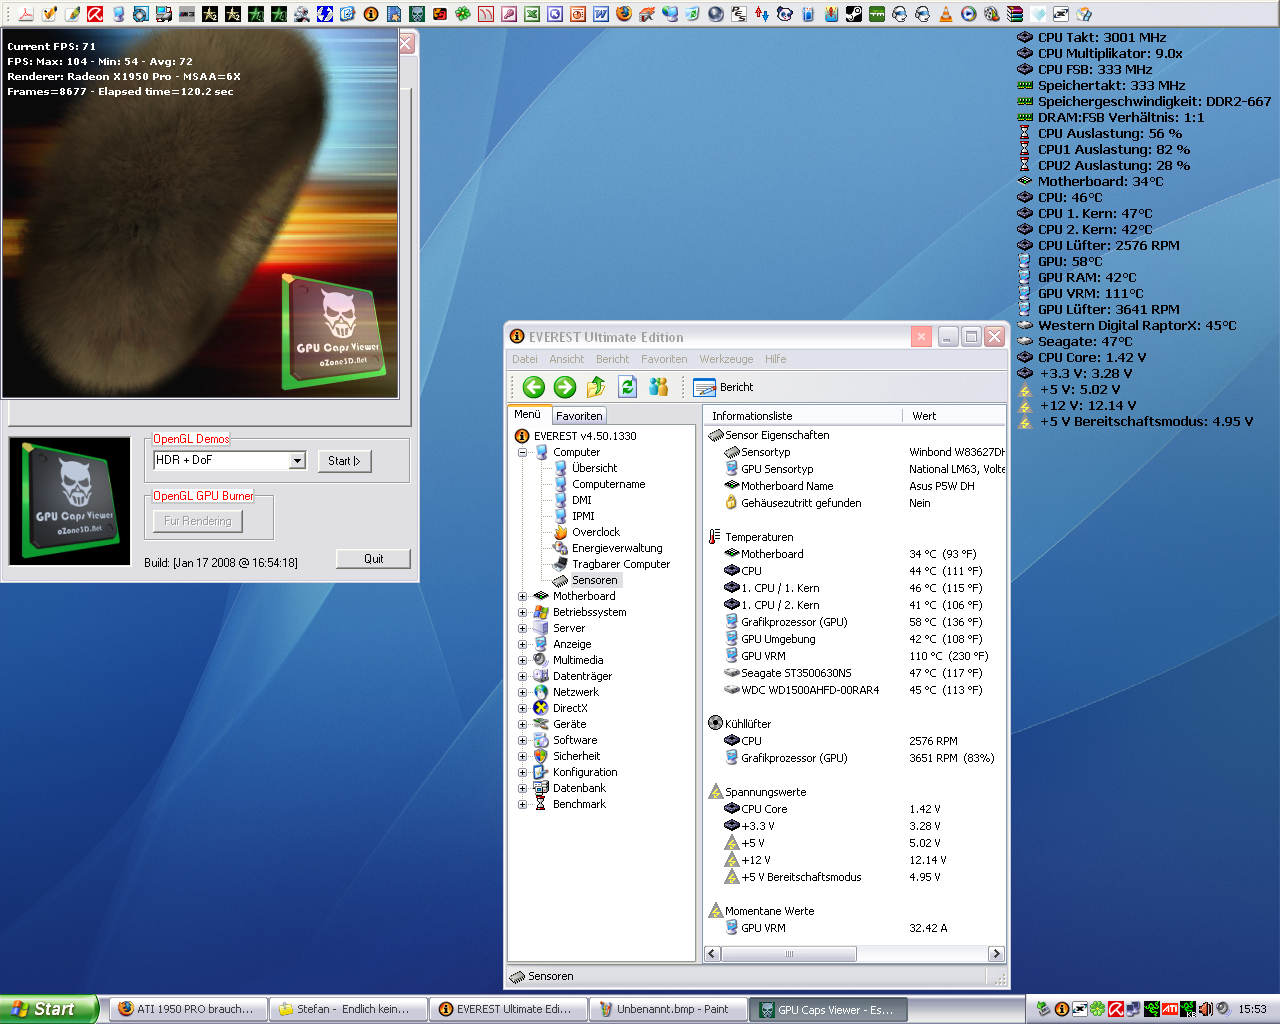This screenshot has height=1024, width=1280.
Task: Click the skull icon in launcher bar
Action: (417, 13)
